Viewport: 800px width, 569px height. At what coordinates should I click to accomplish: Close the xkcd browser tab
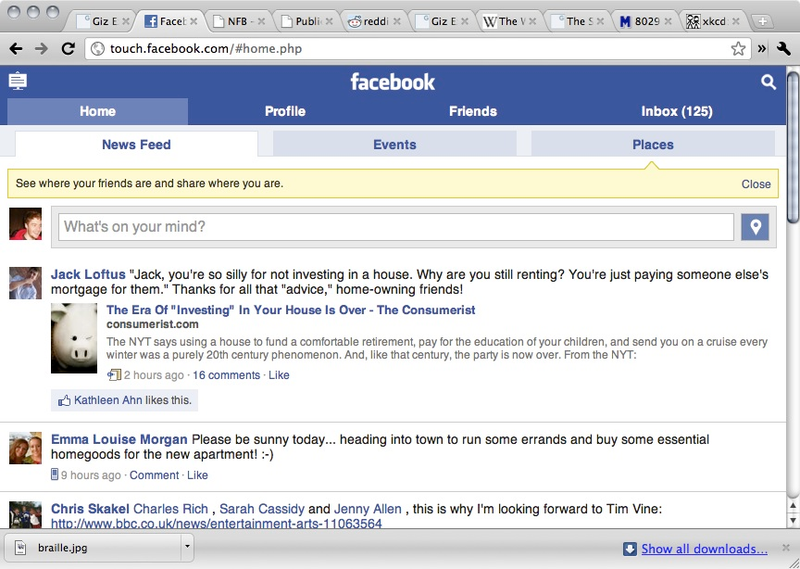[736, 21]
